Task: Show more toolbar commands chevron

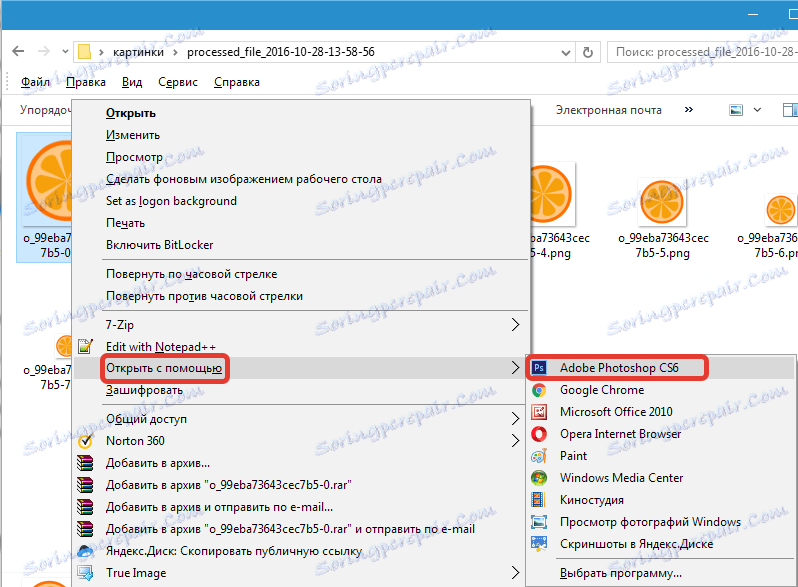Action: (689, 109)
